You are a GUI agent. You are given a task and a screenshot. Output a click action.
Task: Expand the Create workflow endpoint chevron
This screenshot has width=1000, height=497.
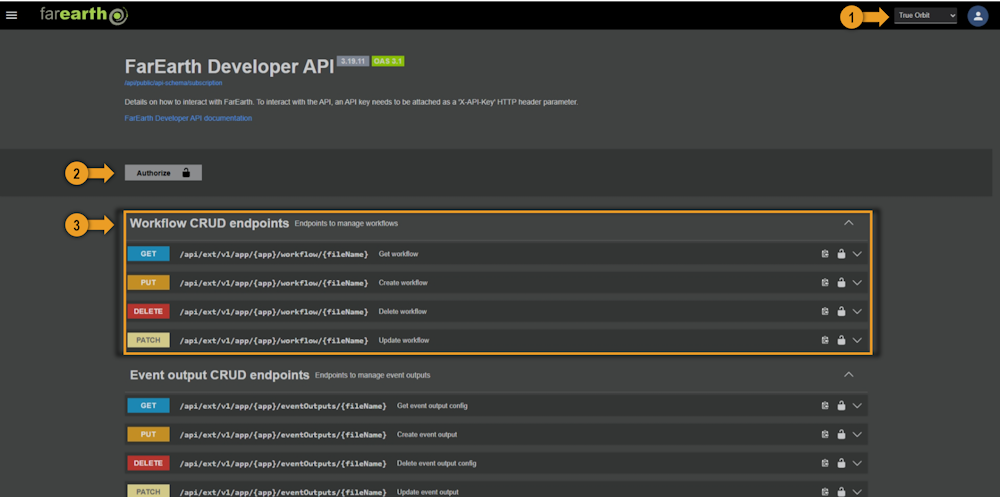click(x=857, y=283)
